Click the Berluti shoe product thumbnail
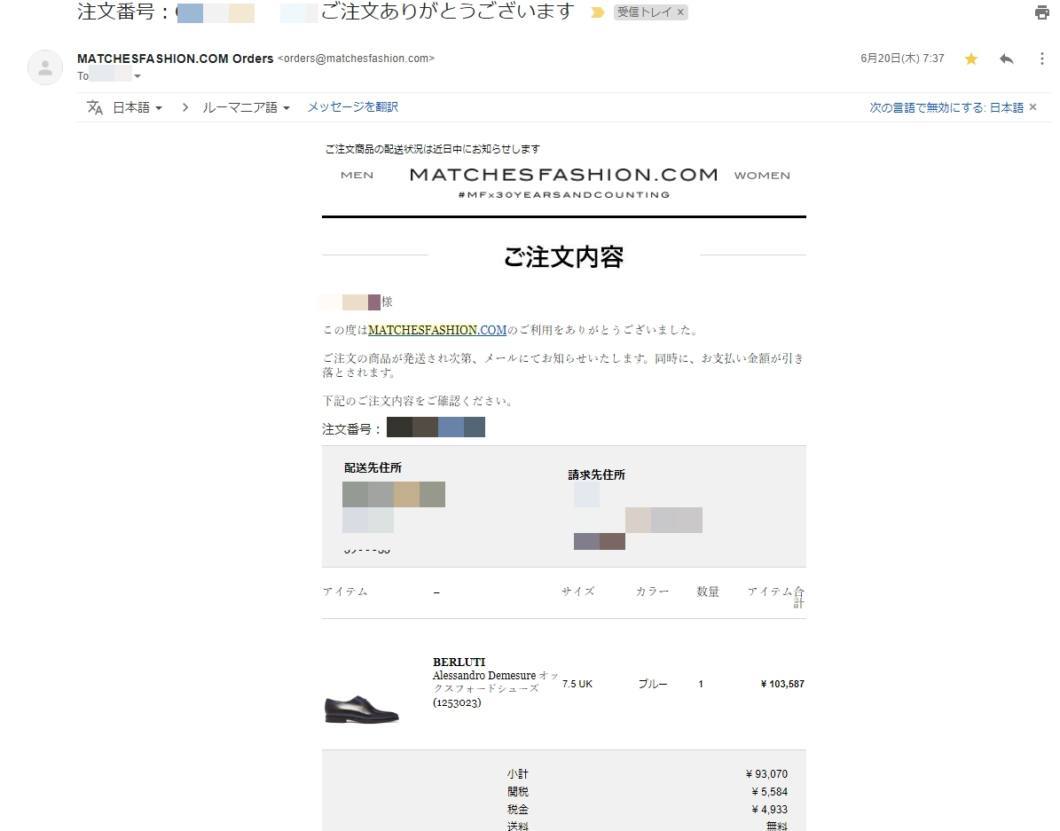Image resolution: width=1060 pixels, height=831 pixels. 362,708
